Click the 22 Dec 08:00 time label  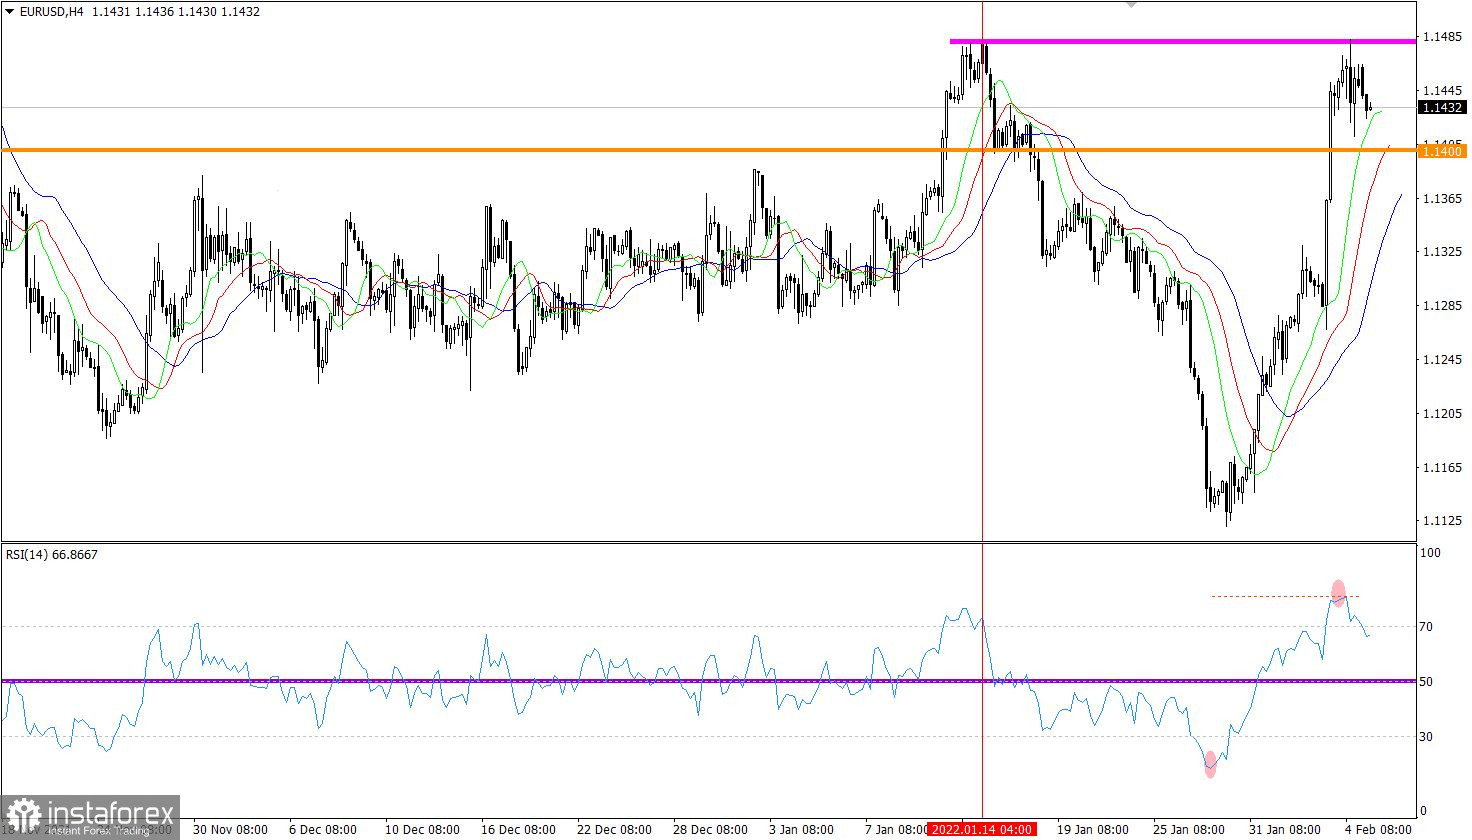pyautogui.click(x=613, y=829)
